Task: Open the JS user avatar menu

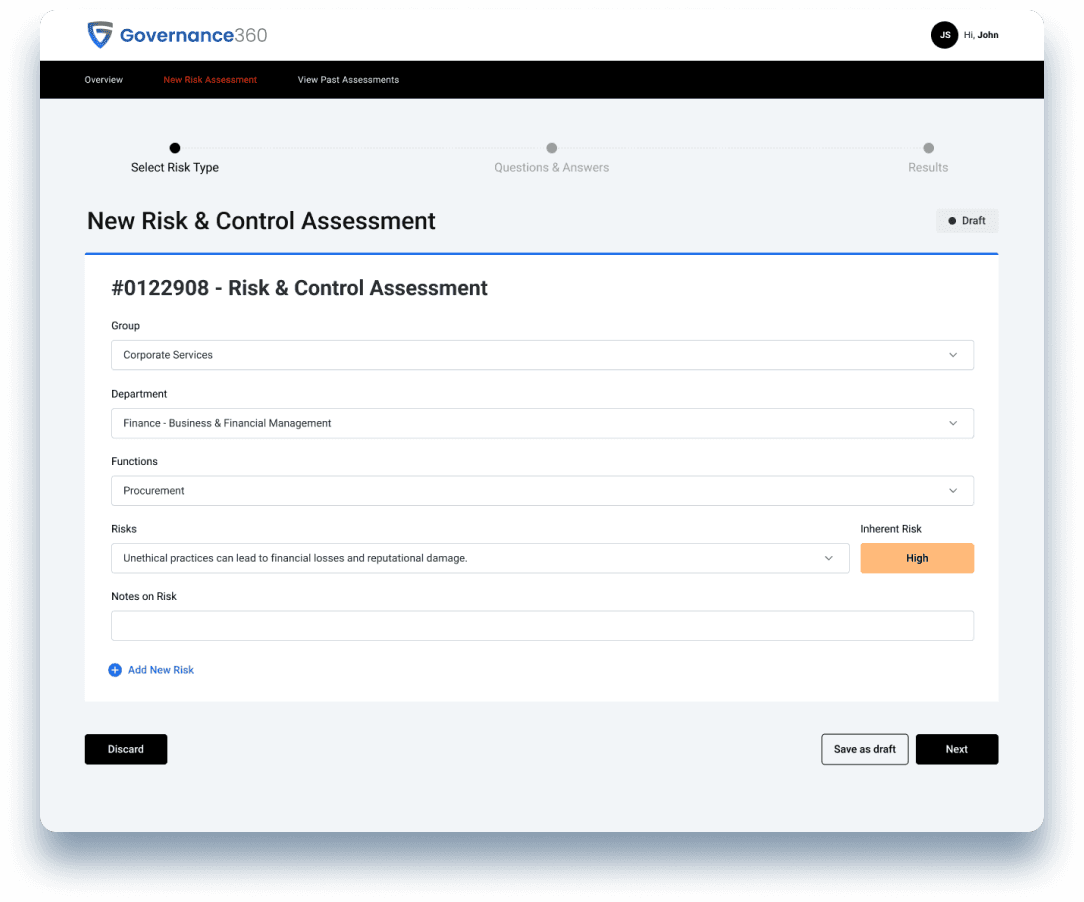Action: click(945, 34)
